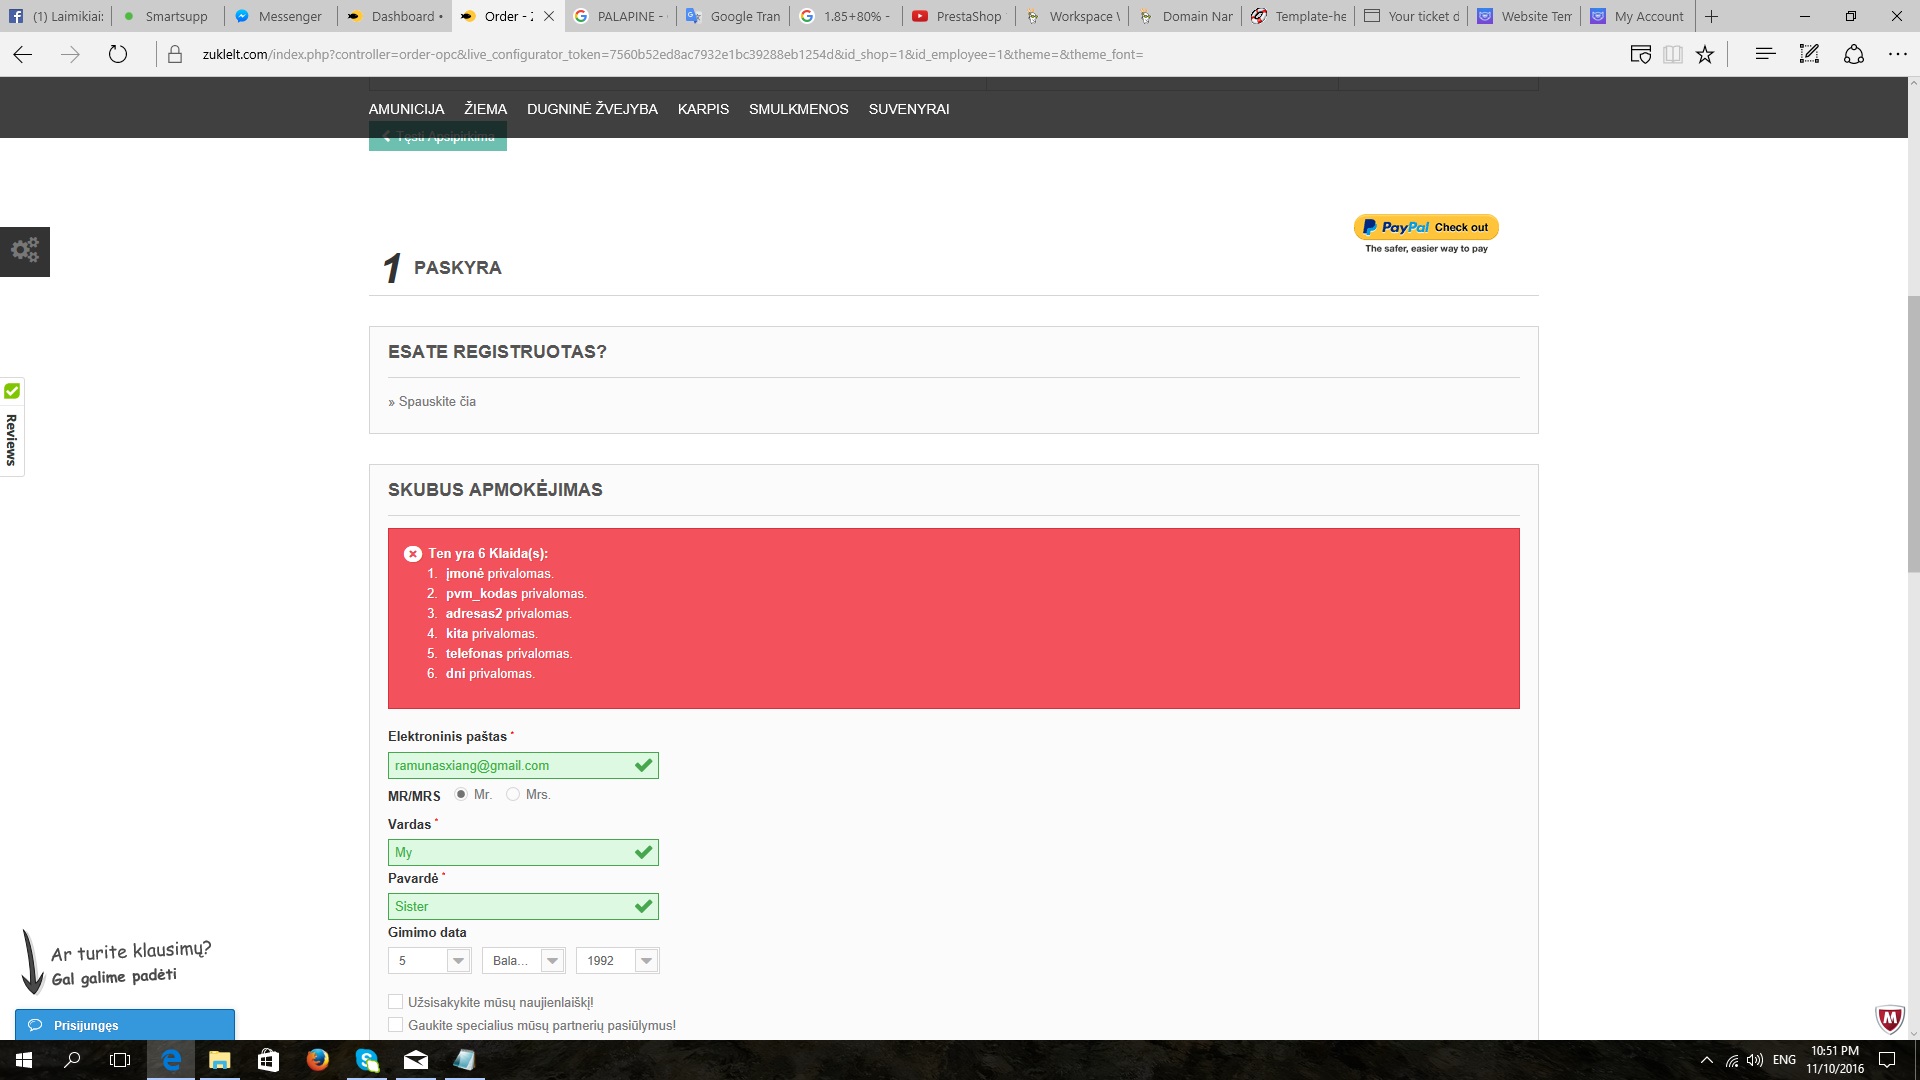
Task: Click the McAfee shield icon
Action: (x=1889, y=1019)
